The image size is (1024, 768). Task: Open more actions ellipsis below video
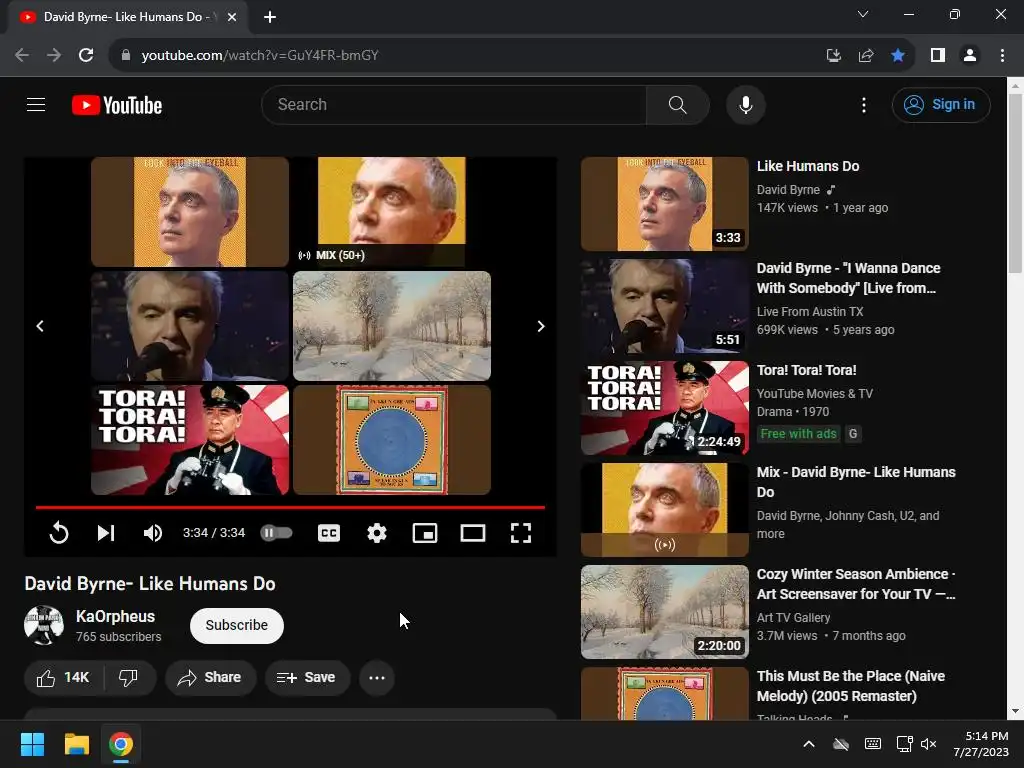click(377, 678)
